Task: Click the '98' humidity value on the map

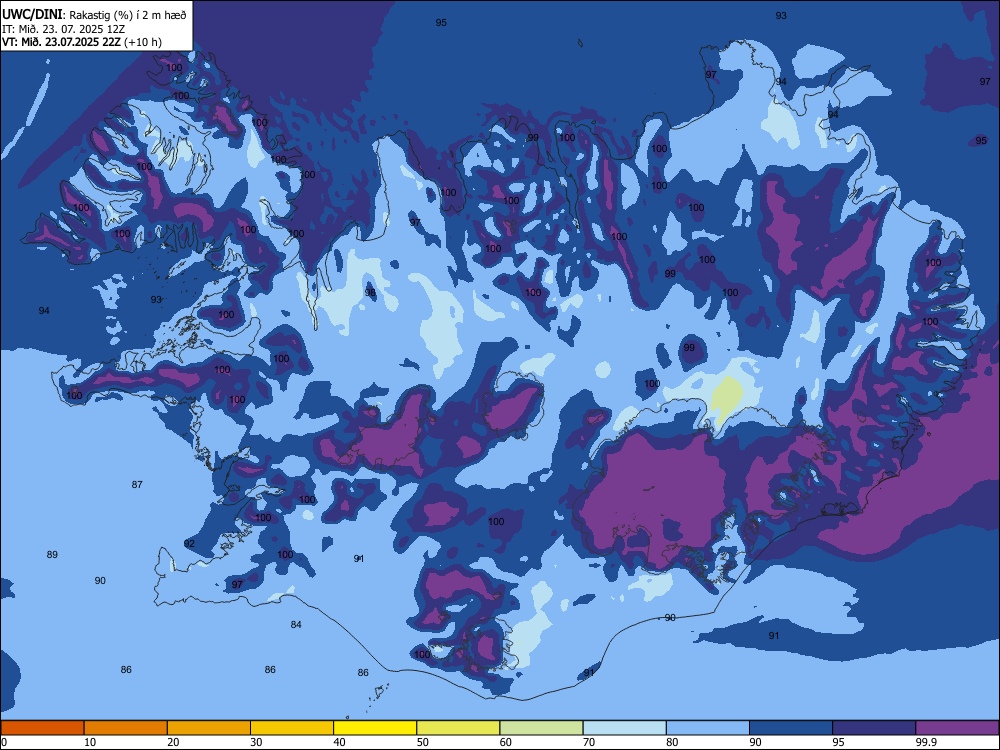Action: tap(370, 293)
